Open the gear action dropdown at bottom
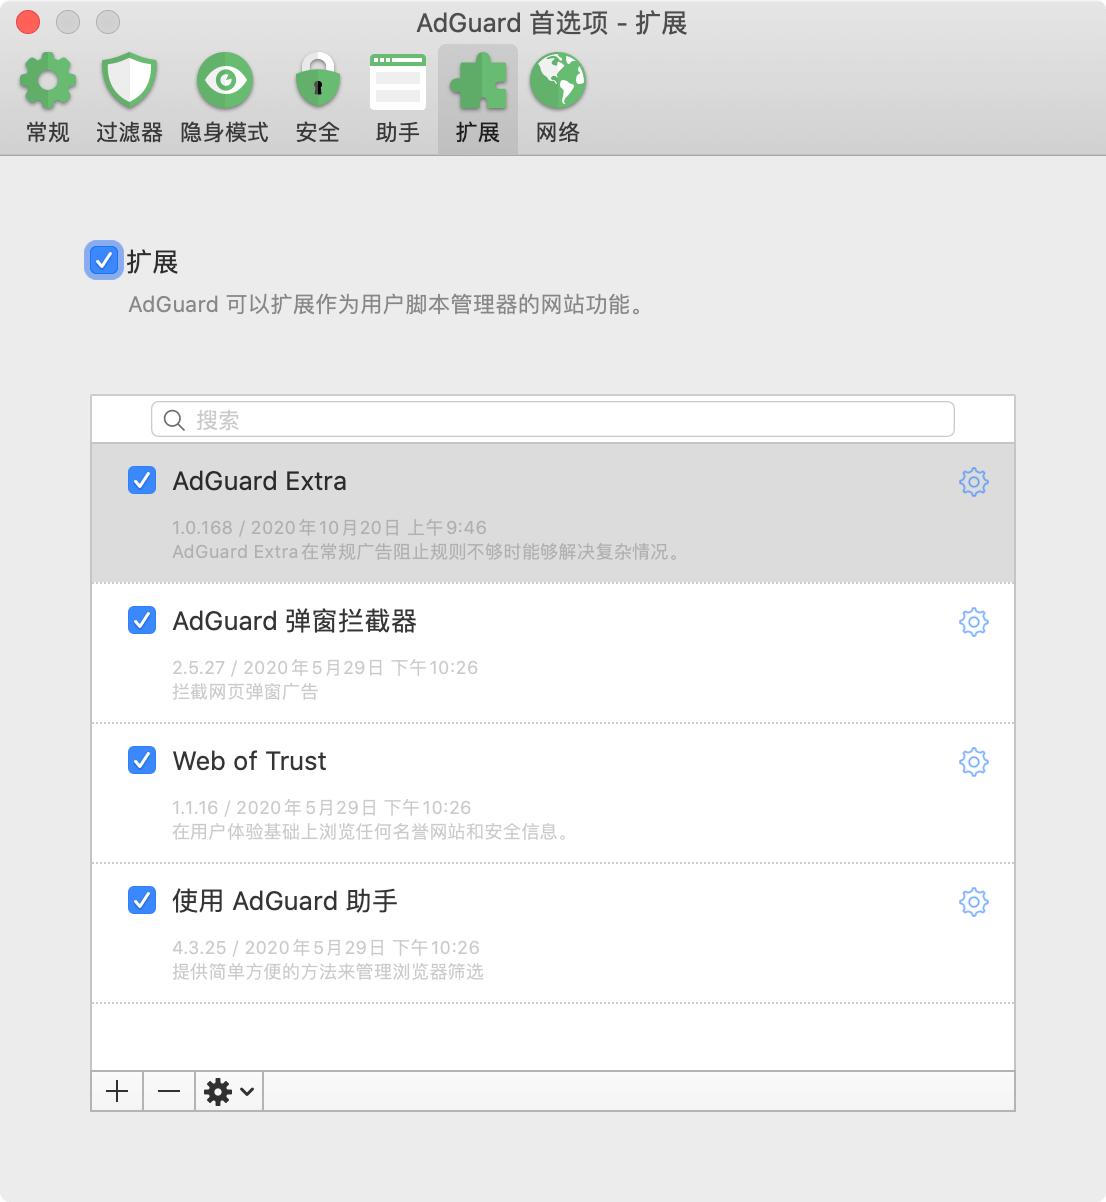 pos(228,1091)
